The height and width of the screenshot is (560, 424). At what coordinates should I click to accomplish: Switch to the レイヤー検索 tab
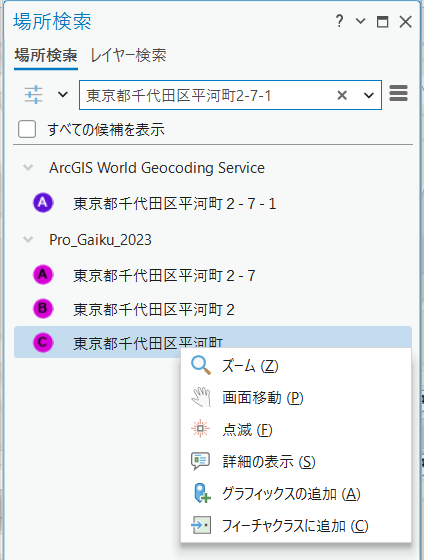tap(128, 56)
